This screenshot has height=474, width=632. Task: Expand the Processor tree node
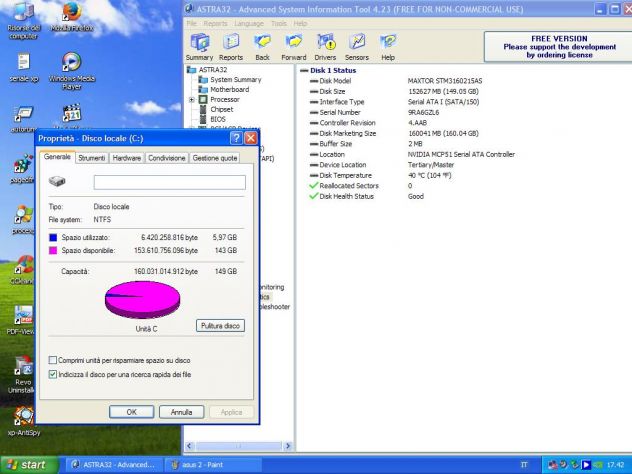tap(192, 100)
